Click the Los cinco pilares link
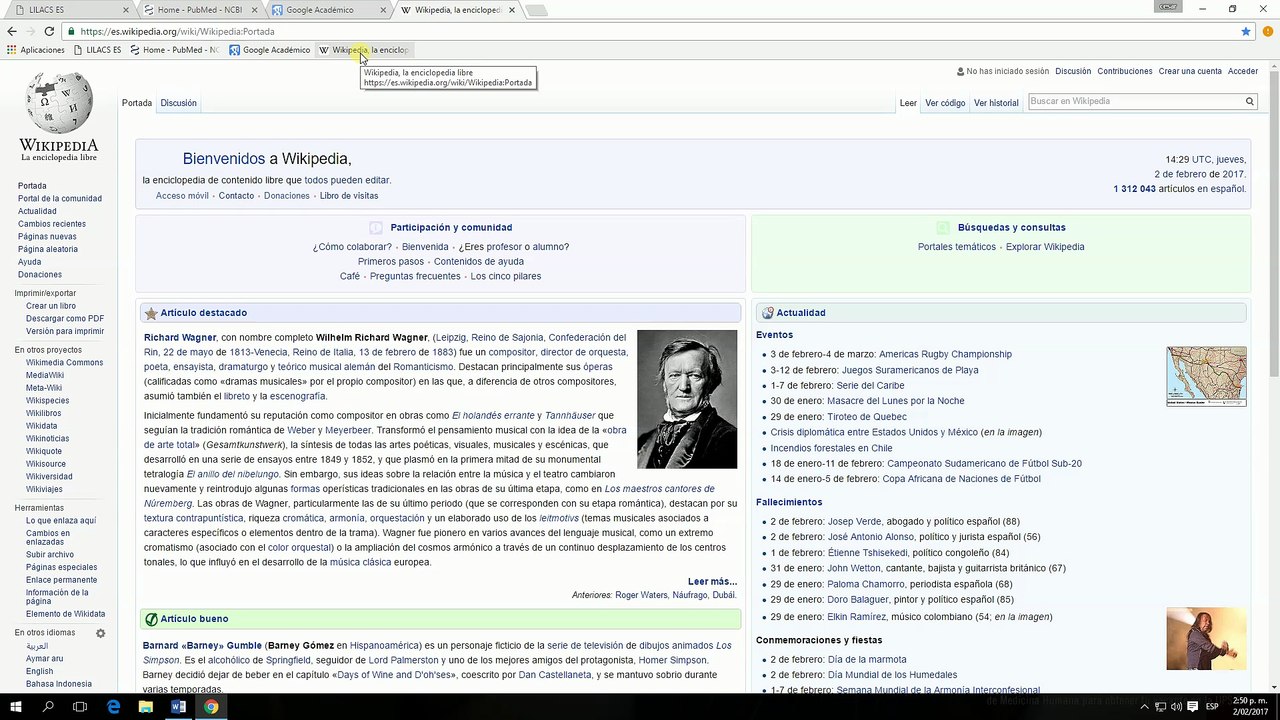Screen dimensions: 1280x720 click(x=506, y=276)
